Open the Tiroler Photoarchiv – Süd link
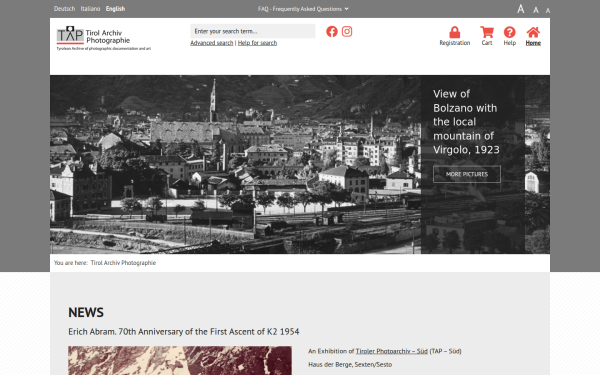Viewport: 600px width, 375px height. coord(391,351)
